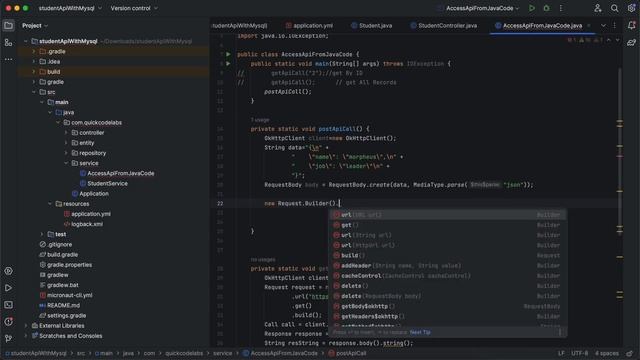
Task: Show more tool windows ellipsis
Action: tap(8, 60)
